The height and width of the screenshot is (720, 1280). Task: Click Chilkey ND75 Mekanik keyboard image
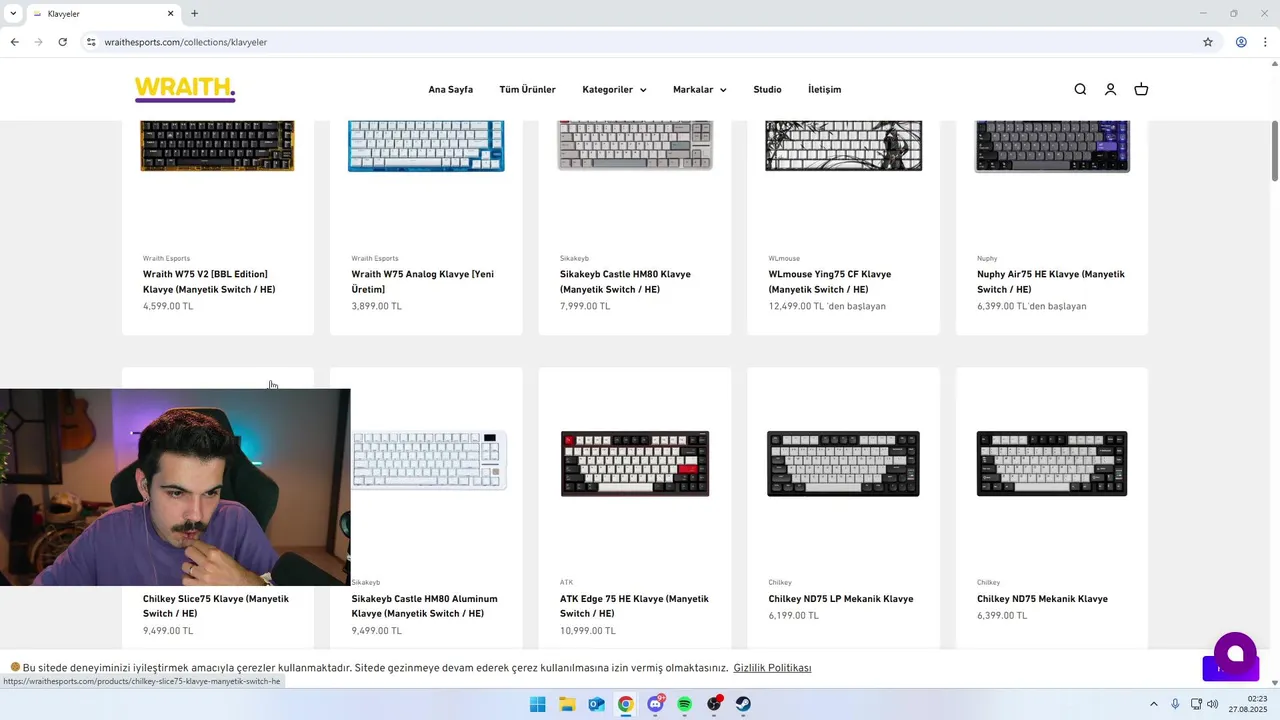[x=1052, y=463]
